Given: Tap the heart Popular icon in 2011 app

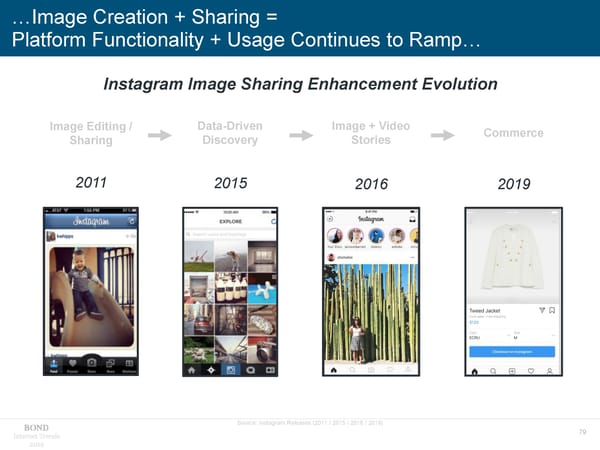Looking at the screenshot, I should pos(70,361).
